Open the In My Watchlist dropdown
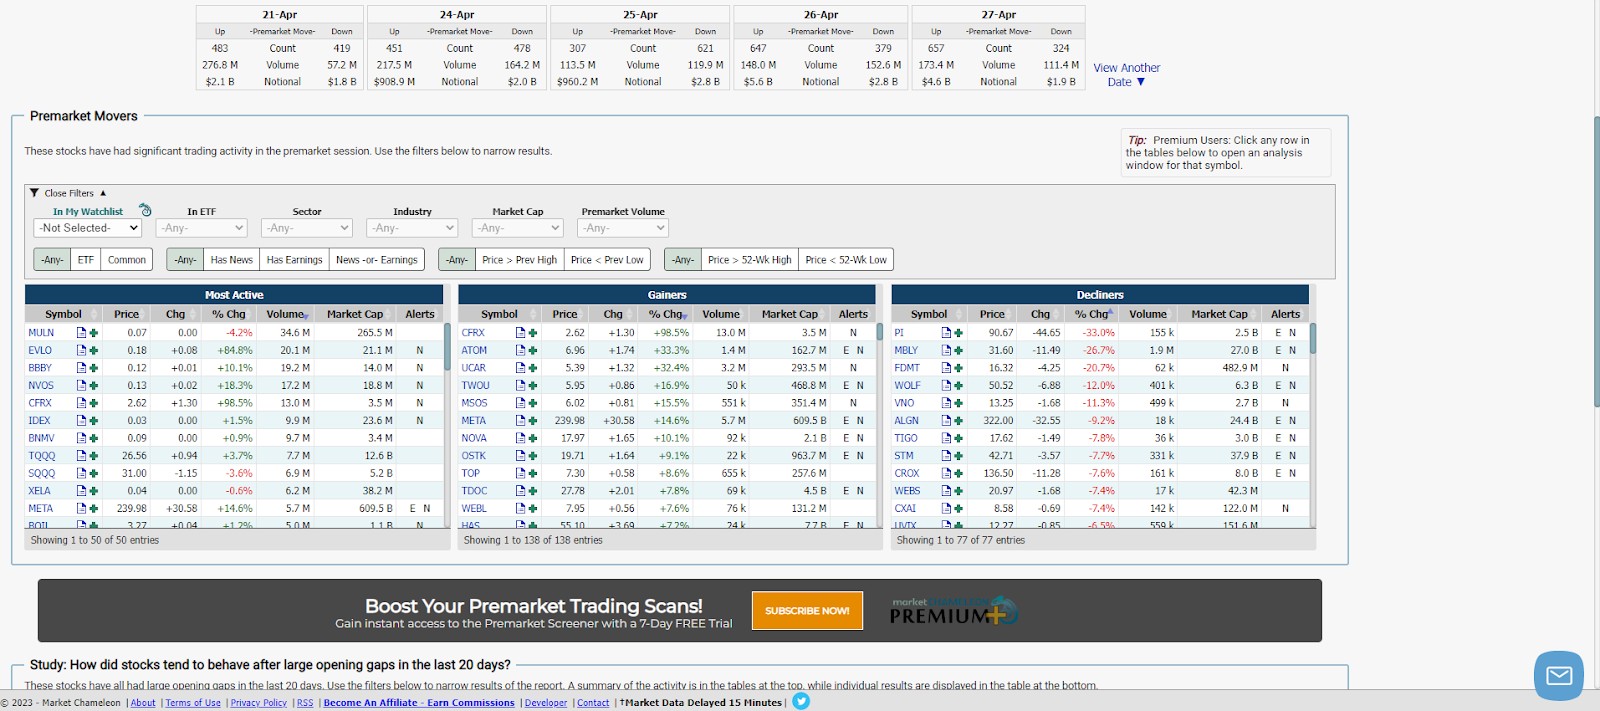 point(88,228)
